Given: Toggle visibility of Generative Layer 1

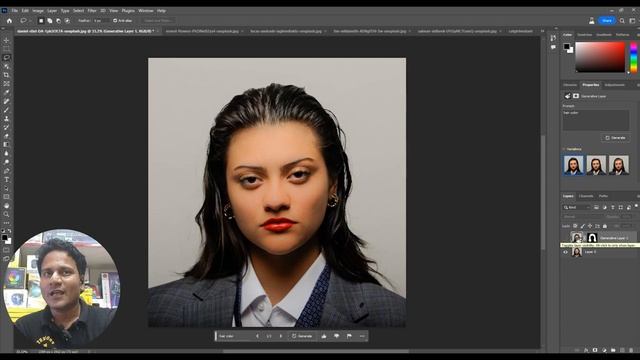Looking at the screenshot, I should coord(565,238).
